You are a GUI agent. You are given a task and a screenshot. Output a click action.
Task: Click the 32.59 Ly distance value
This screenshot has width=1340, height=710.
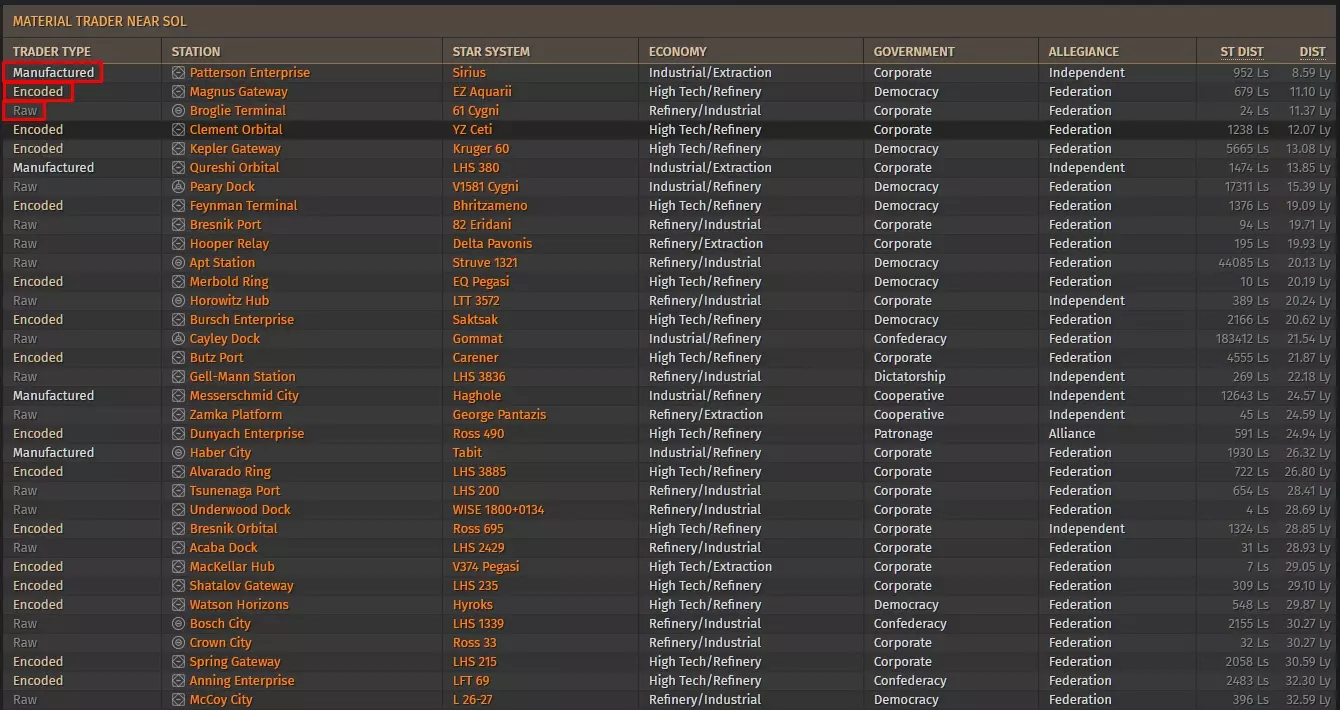pyautogui.click(x=1308, y=700)
